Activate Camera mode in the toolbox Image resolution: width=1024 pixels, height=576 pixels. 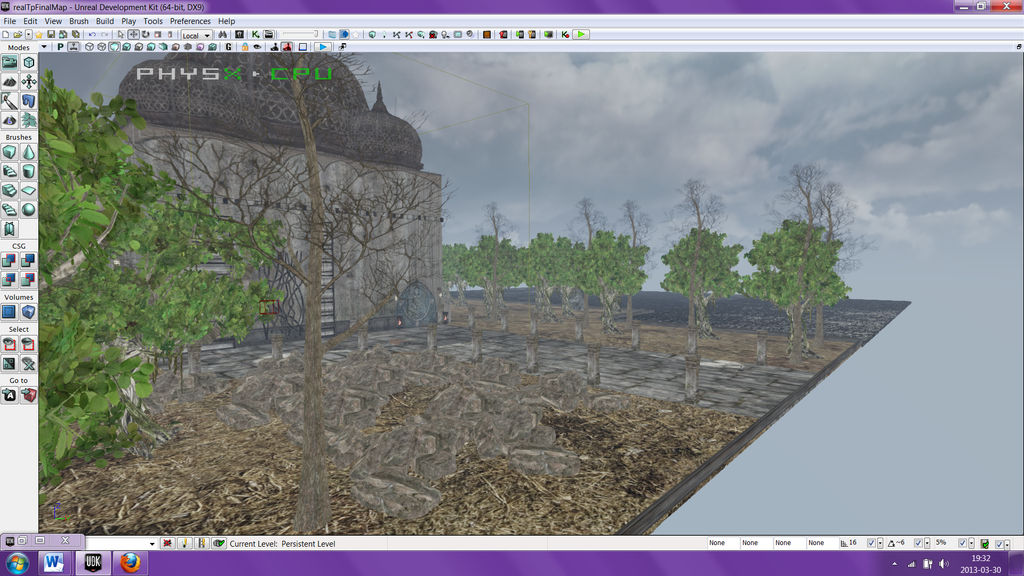[9, 62]
